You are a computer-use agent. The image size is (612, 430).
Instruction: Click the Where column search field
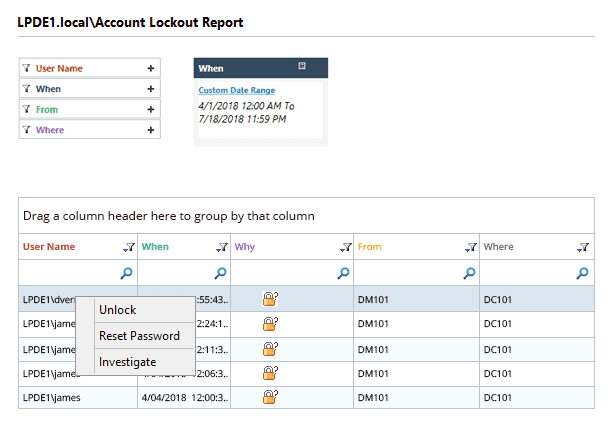(537, 273)
